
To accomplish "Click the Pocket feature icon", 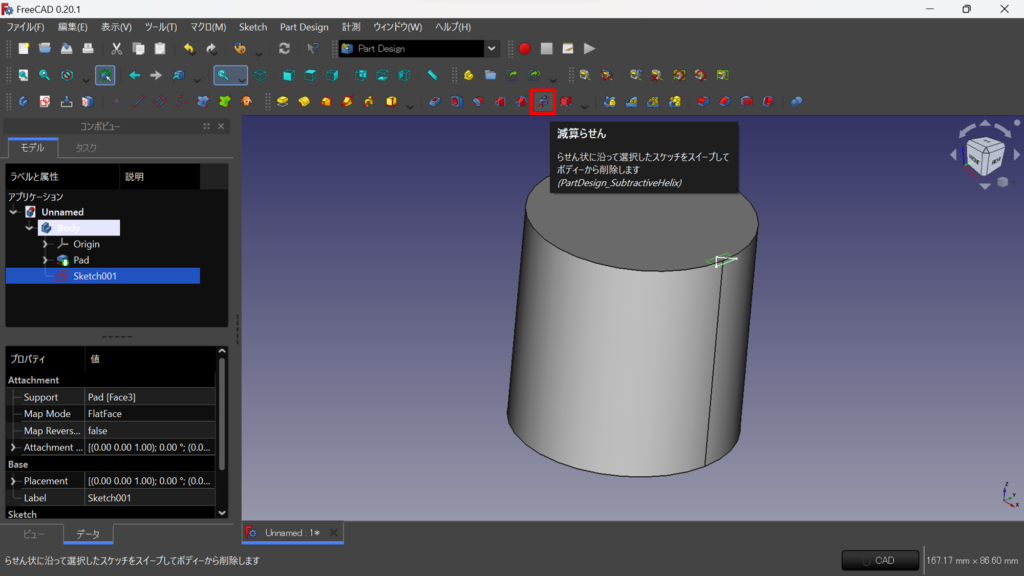I will (435, 101).
